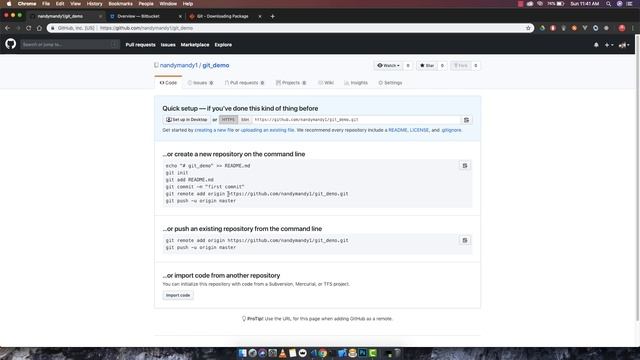Close the Git - Downloading Package tab
640x360 pixels.
[260, 16]
